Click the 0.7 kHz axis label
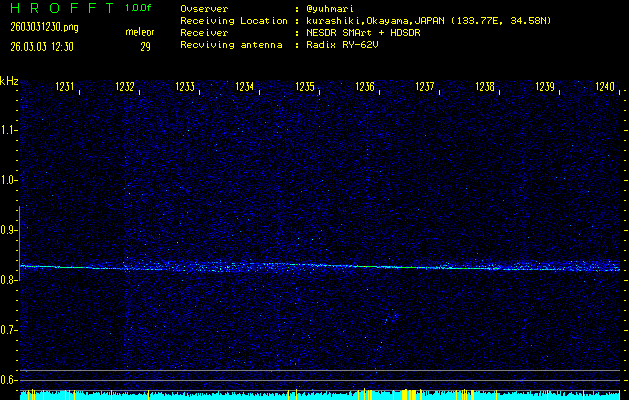Viewport: 629px width, 400px height. (x=7, y=330)
